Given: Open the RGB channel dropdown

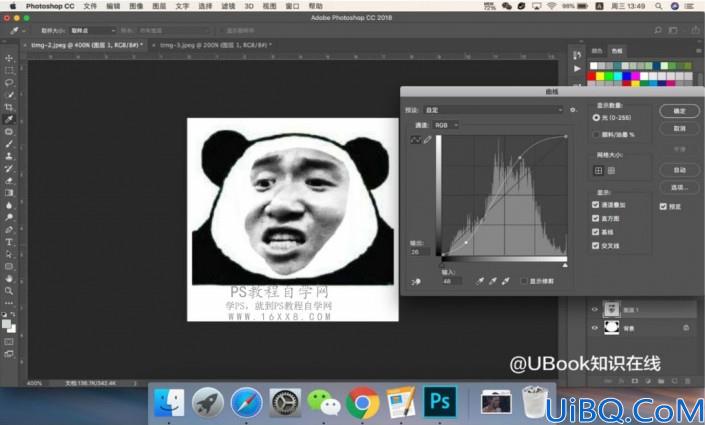Looking at the screenshot, I should click(446, 125).
